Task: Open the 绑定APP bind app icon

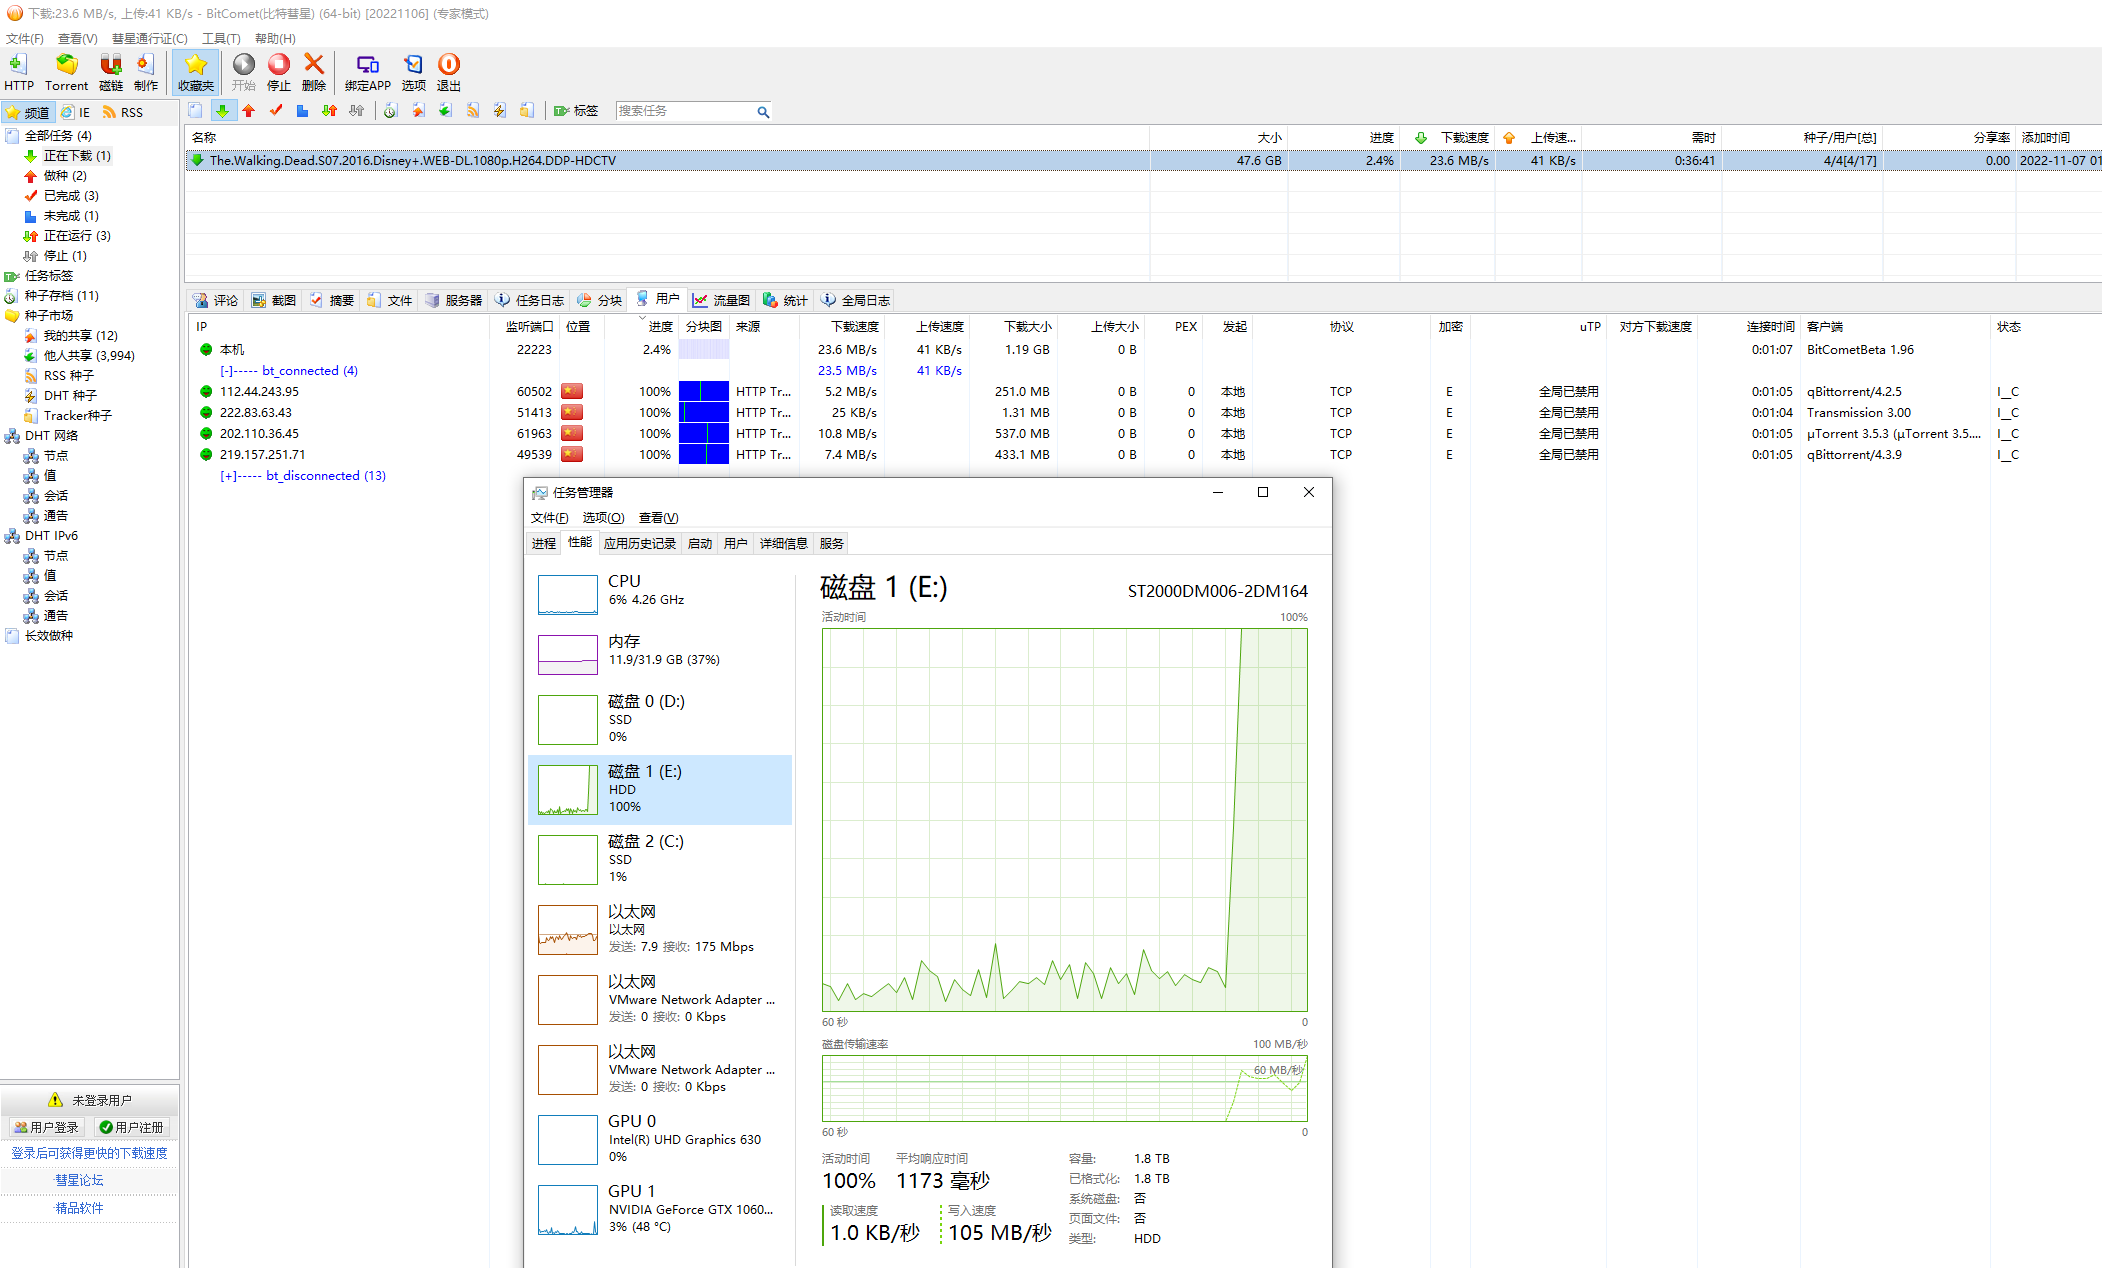Action: coord(367,72)
